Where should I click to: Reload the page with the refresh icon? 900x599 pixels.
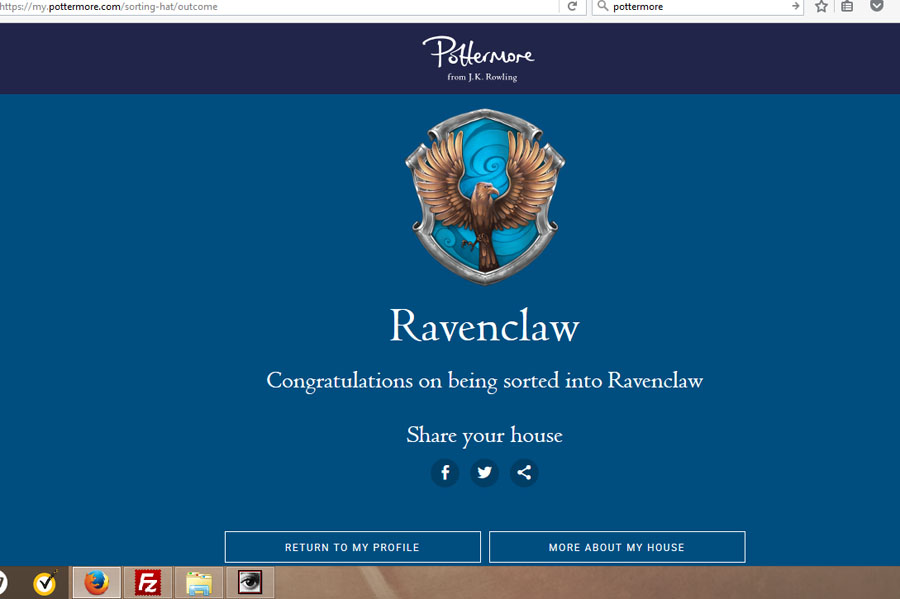click(x=572, y=6)
